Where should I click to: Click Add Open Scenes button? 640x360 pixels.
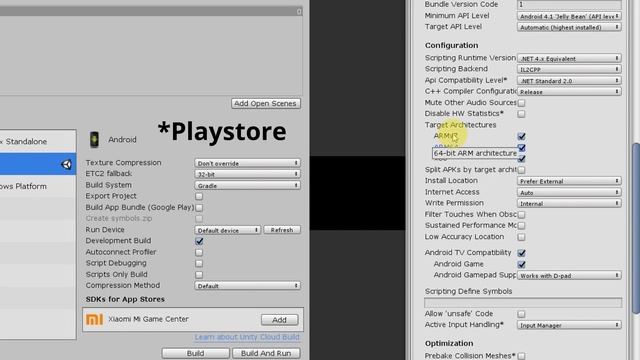click(x=266, y=104)
